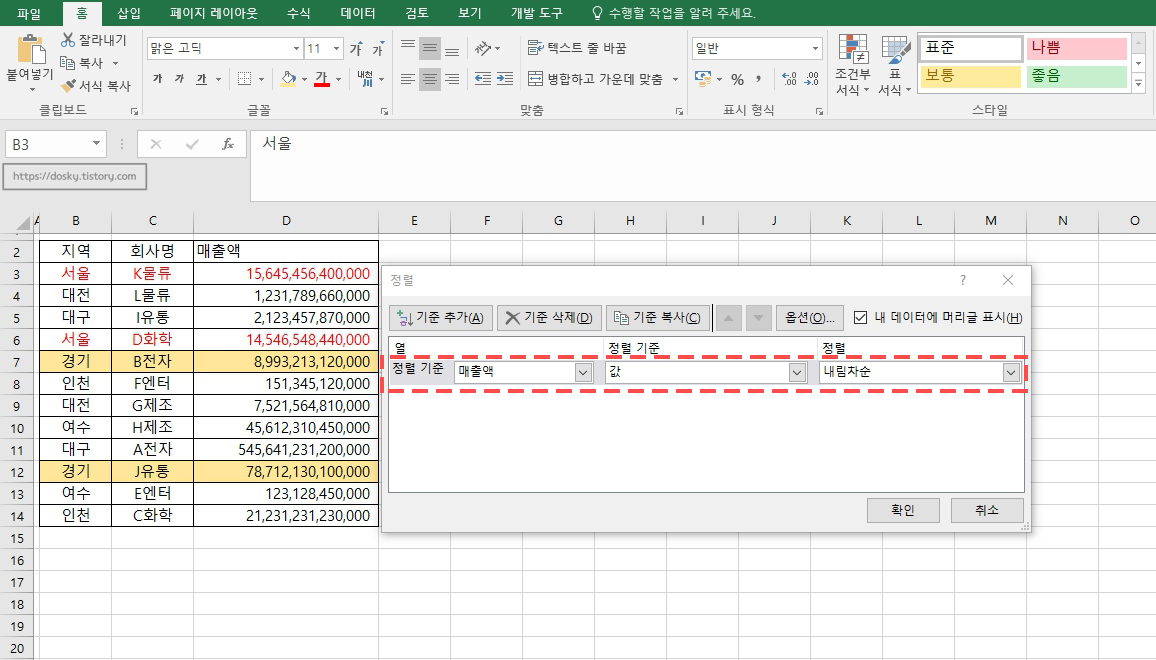Viewport: 1156px width, 660px height.
Task: Click the Copy (복사) icon
Action: (x=68, y=63)
